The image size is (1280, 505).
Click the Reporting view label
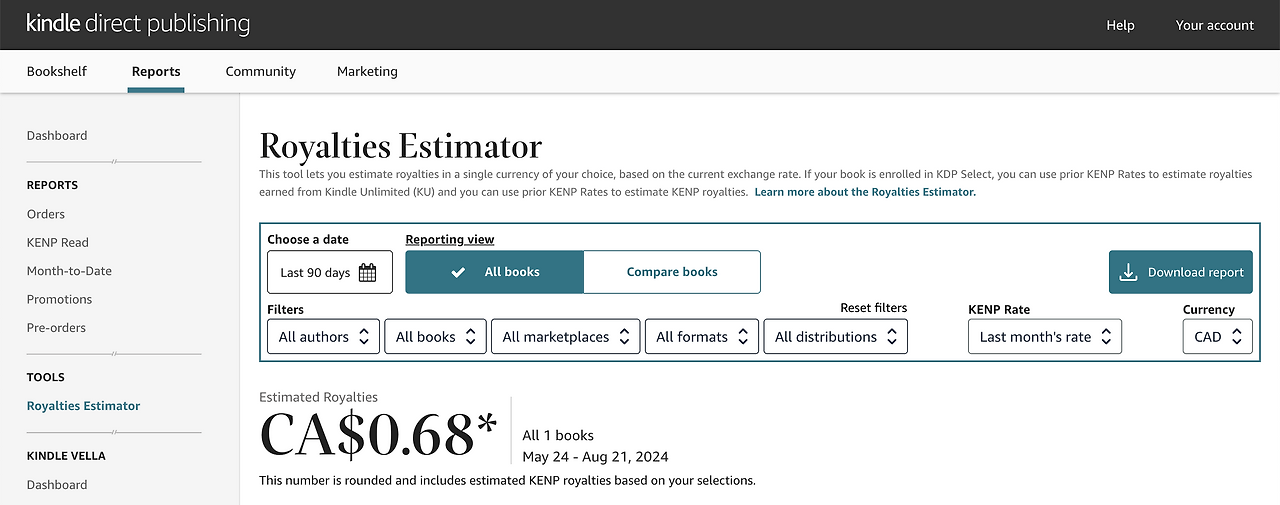click(450, 240)
